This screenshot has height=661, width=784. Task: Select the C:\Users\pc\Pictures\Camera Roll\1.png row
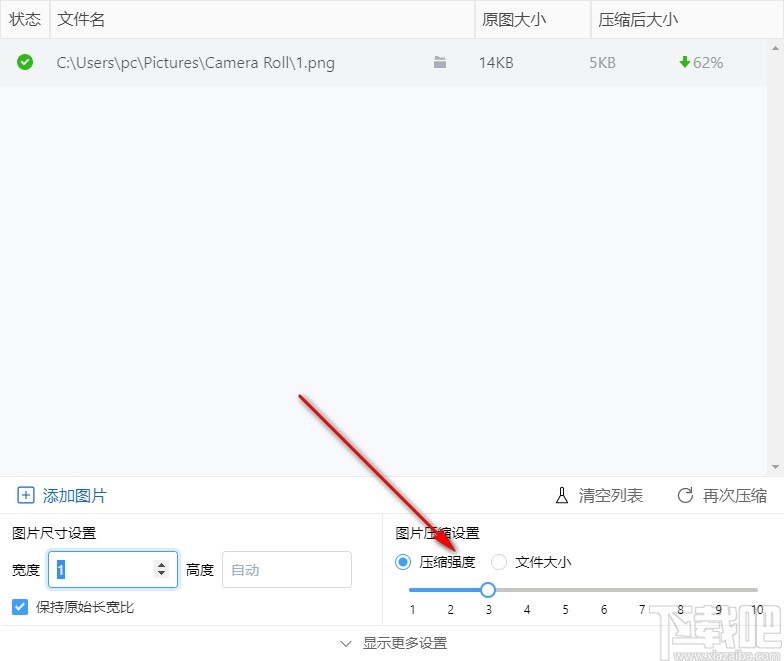tap(383, 62)
